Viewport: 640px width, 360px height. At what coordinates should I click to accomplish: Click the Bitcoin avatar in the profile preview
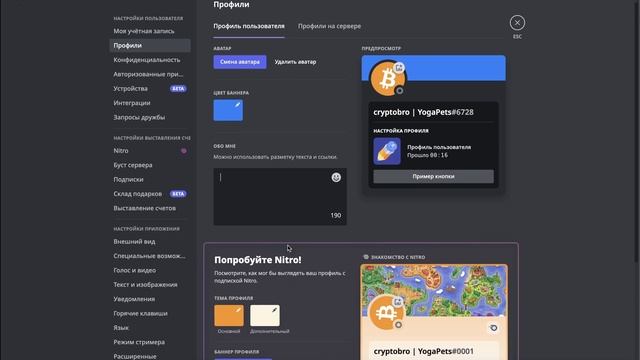coord(387,78)
